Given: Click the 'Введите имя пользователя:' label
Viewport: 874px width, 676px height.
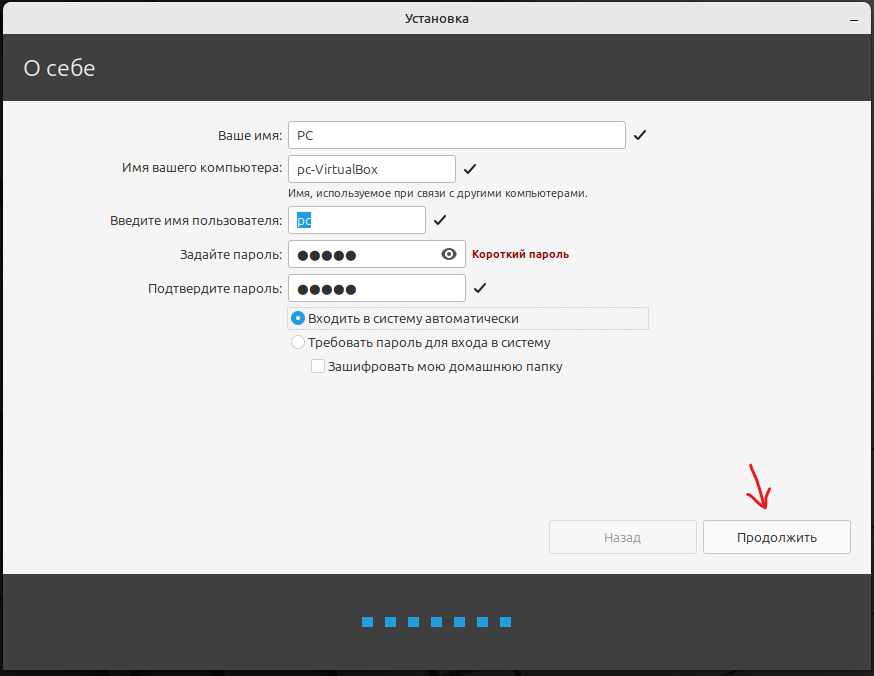Looking at the screenshot, I should (x=196, y=221).
